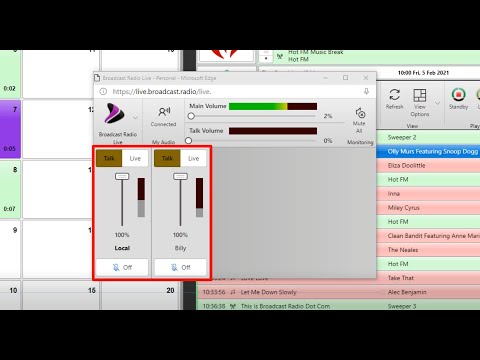The image size is (480, 360).
Task: Adjust the Talk Volume slider handle
Action: coord(188,141)
